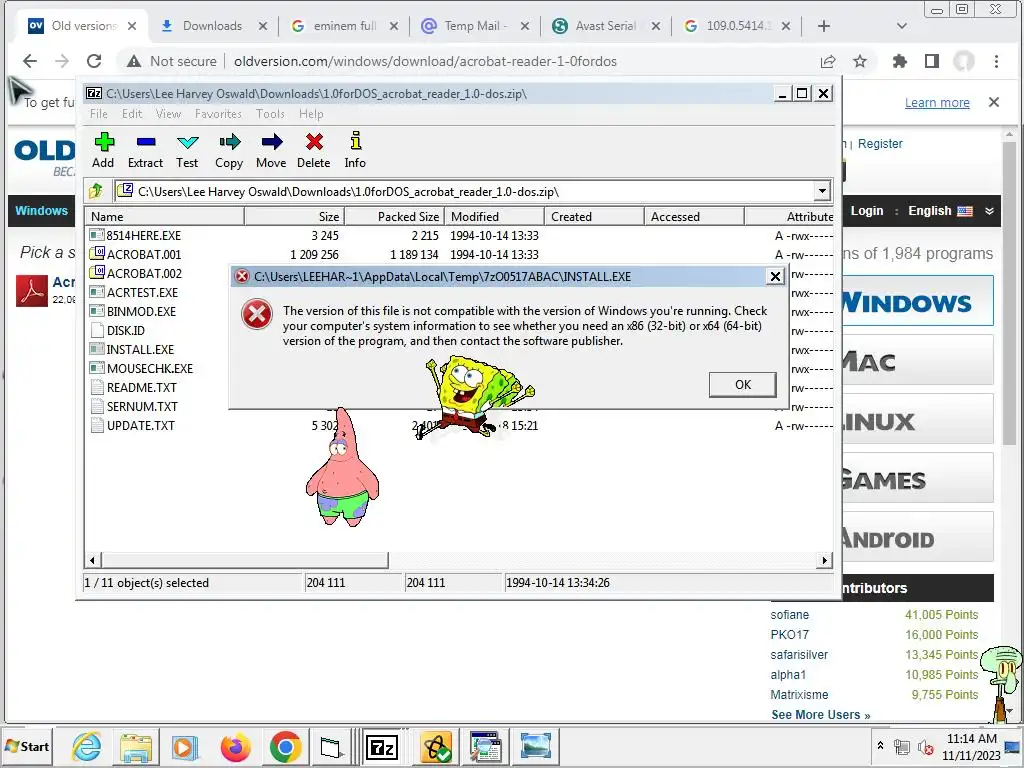
Task: Click the Add button in 7-Zip toolbar
Action: point(103,151)
